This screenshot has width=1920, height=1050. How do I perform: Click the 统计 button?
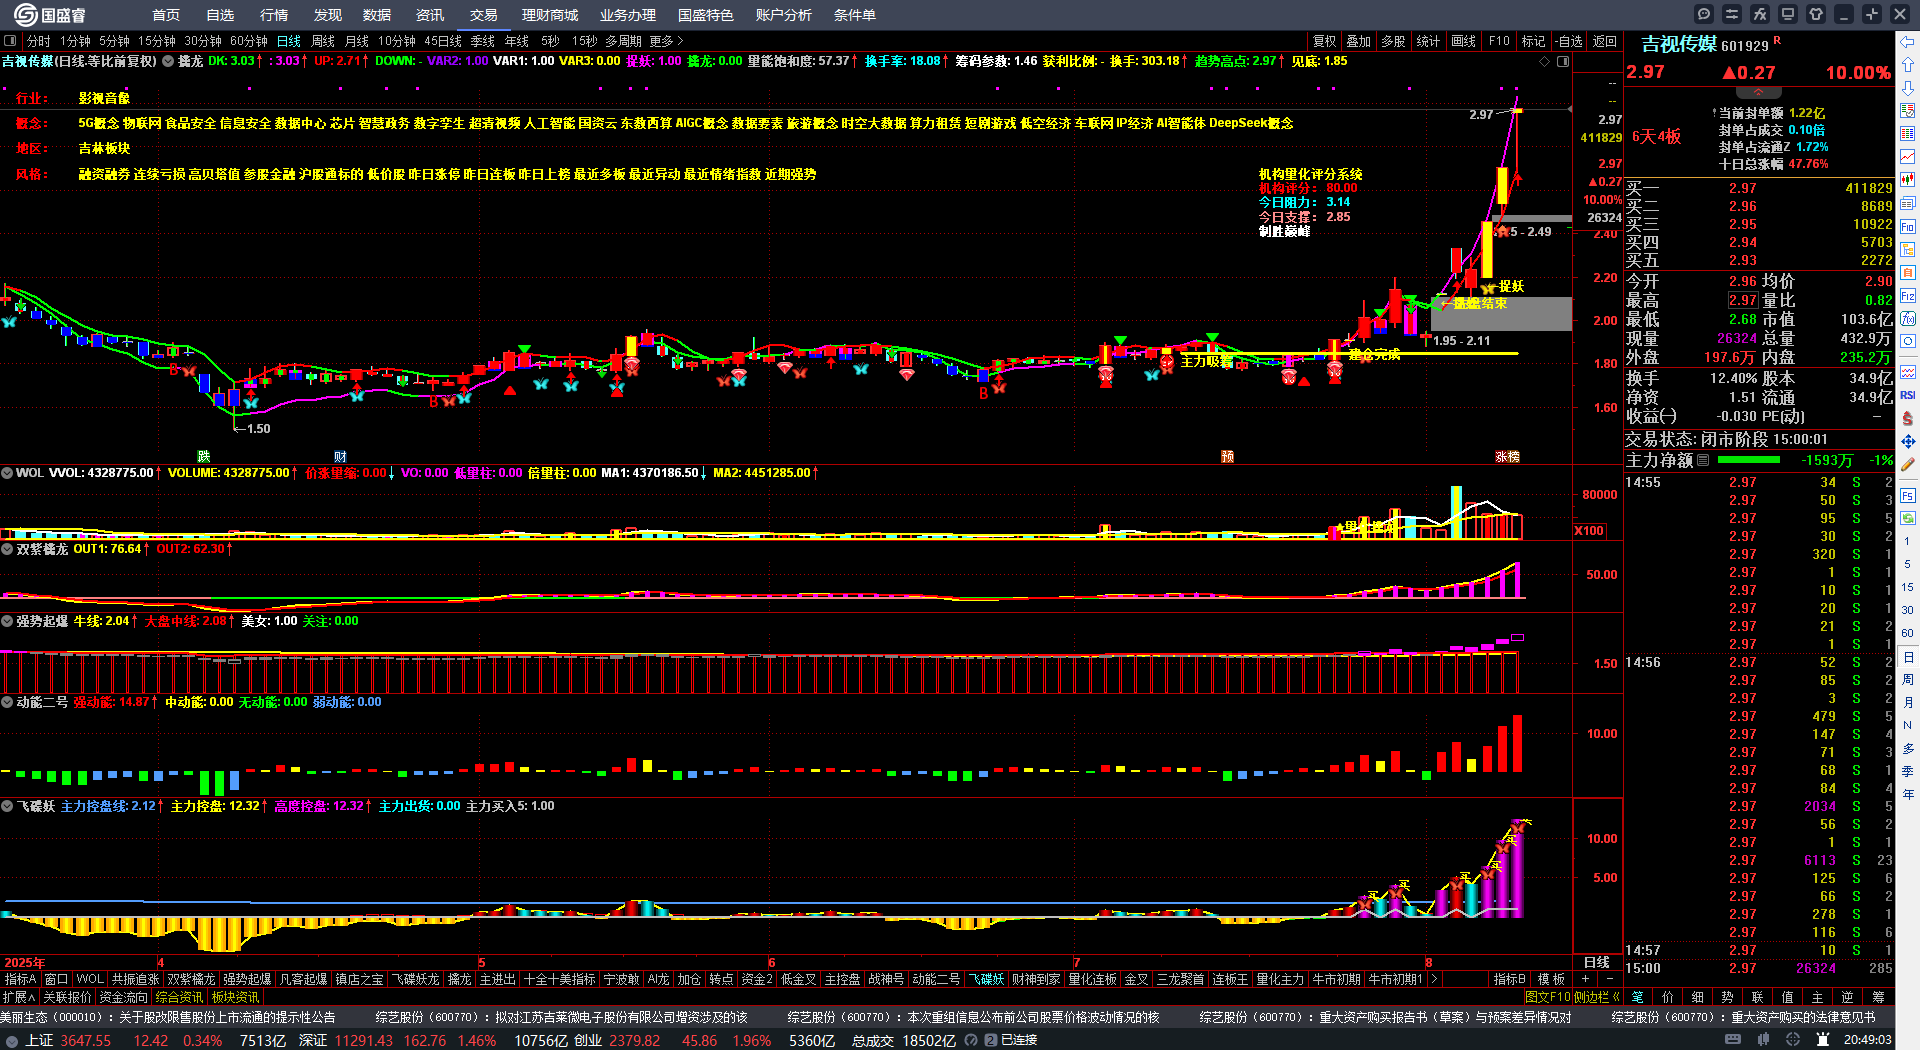pos(1429,41)
